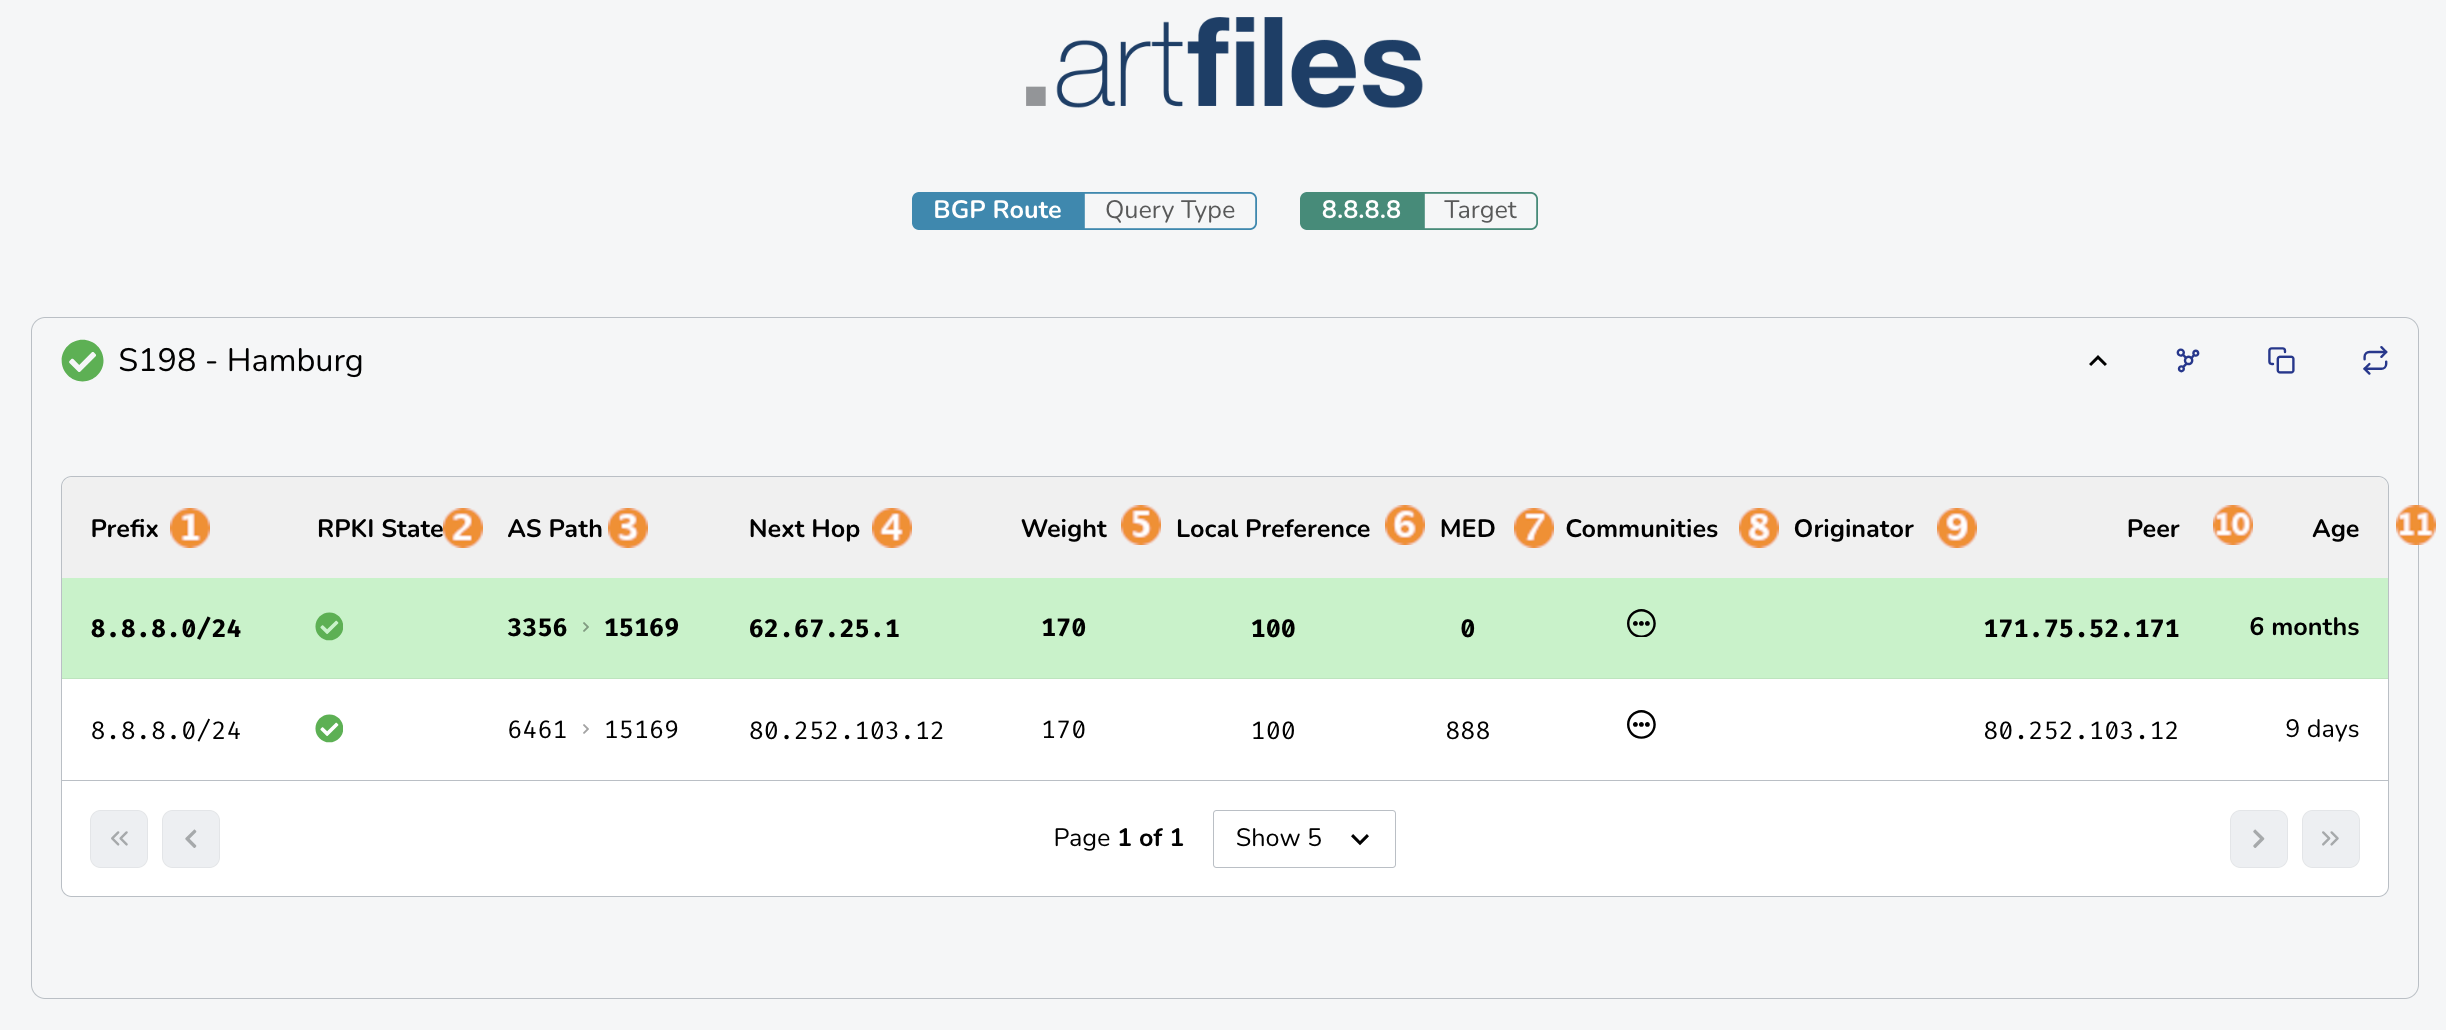Copy the Hamburg results to clipboard
Screen dimensions: 2446x1030
pyautogui.click(x=2281, y=360)
